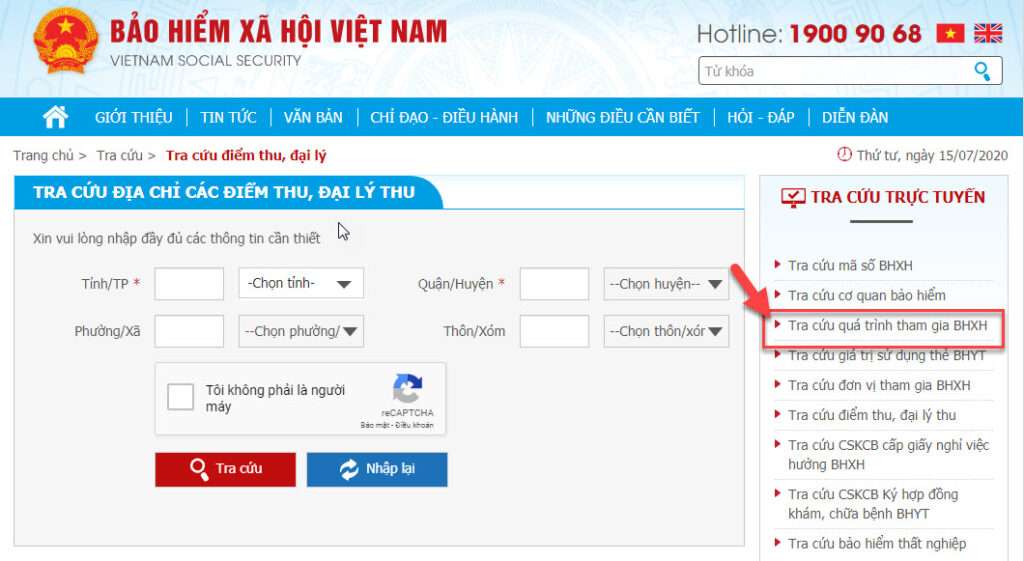Open 'Tra cứu quá trình tham gia BHXH' link
The width and height of the screenshot is (1024, 561).
(887, 325)
